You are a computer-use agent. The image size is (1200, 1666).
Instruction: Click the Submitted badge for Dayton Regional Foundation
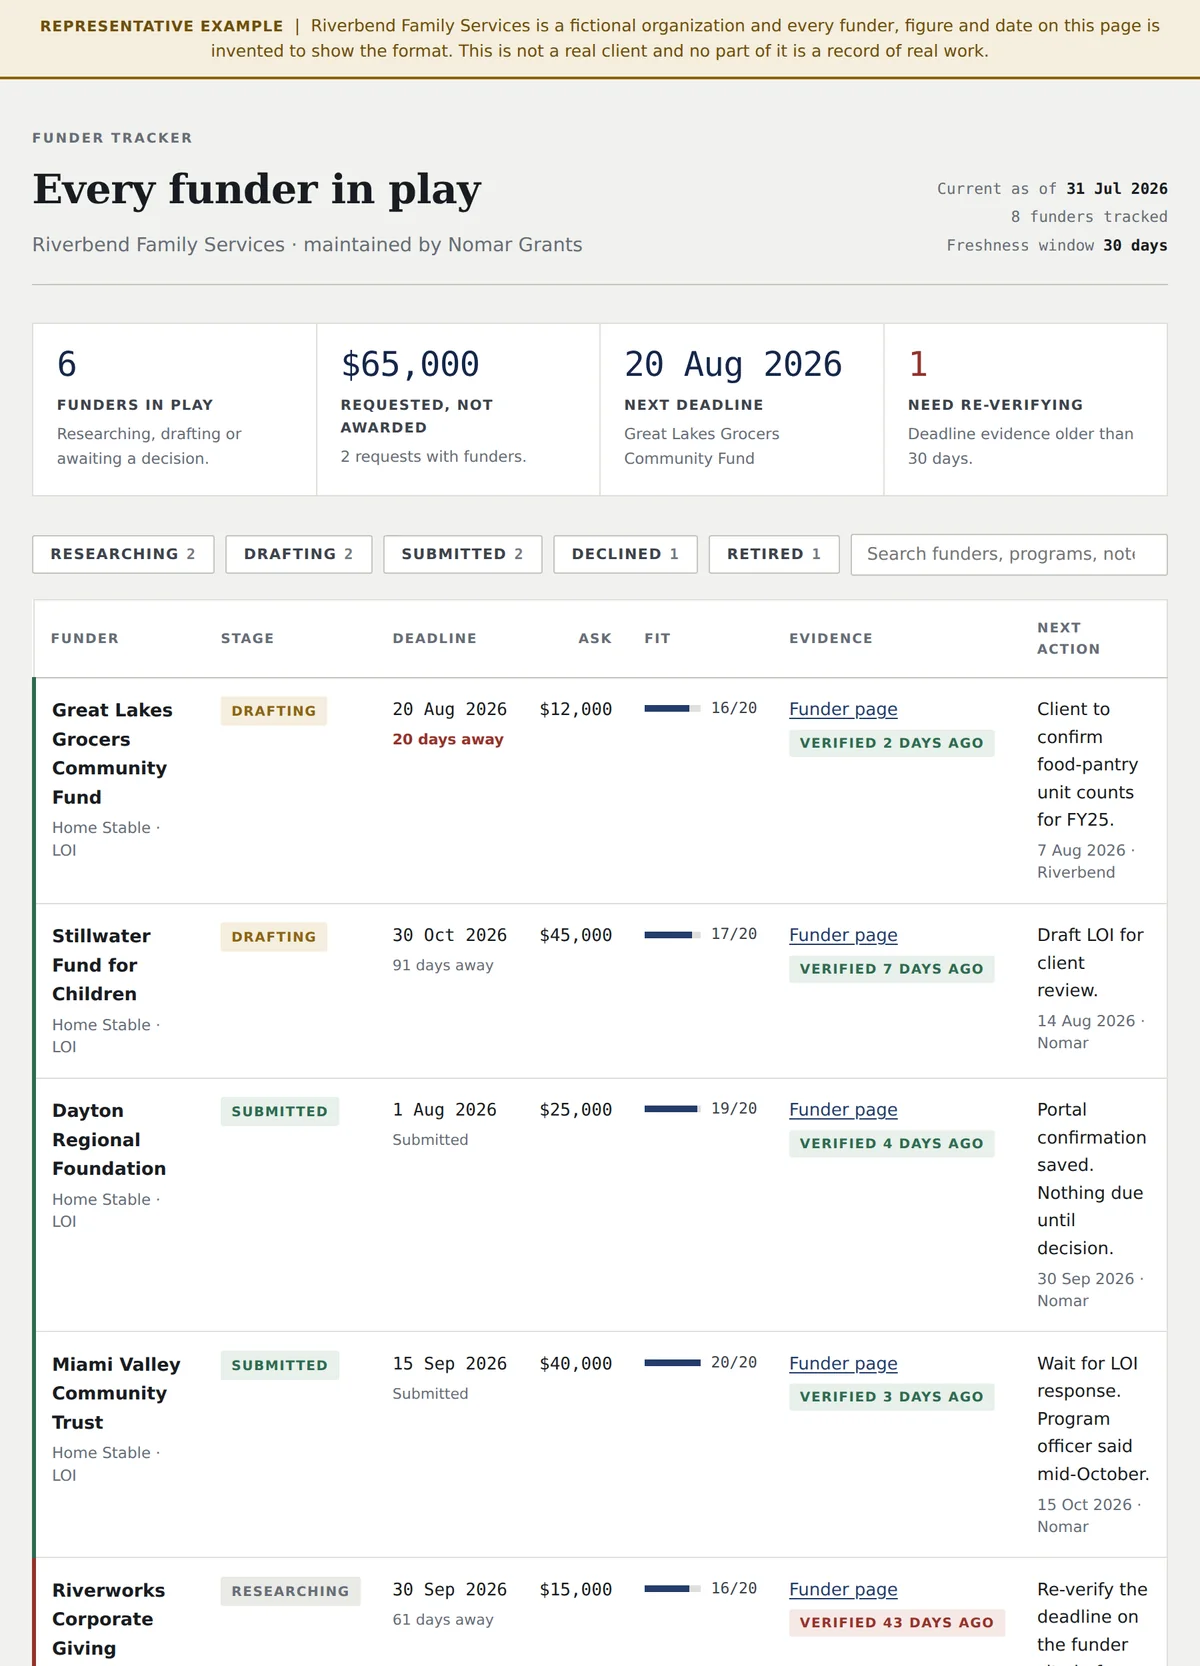point(280,1112)
